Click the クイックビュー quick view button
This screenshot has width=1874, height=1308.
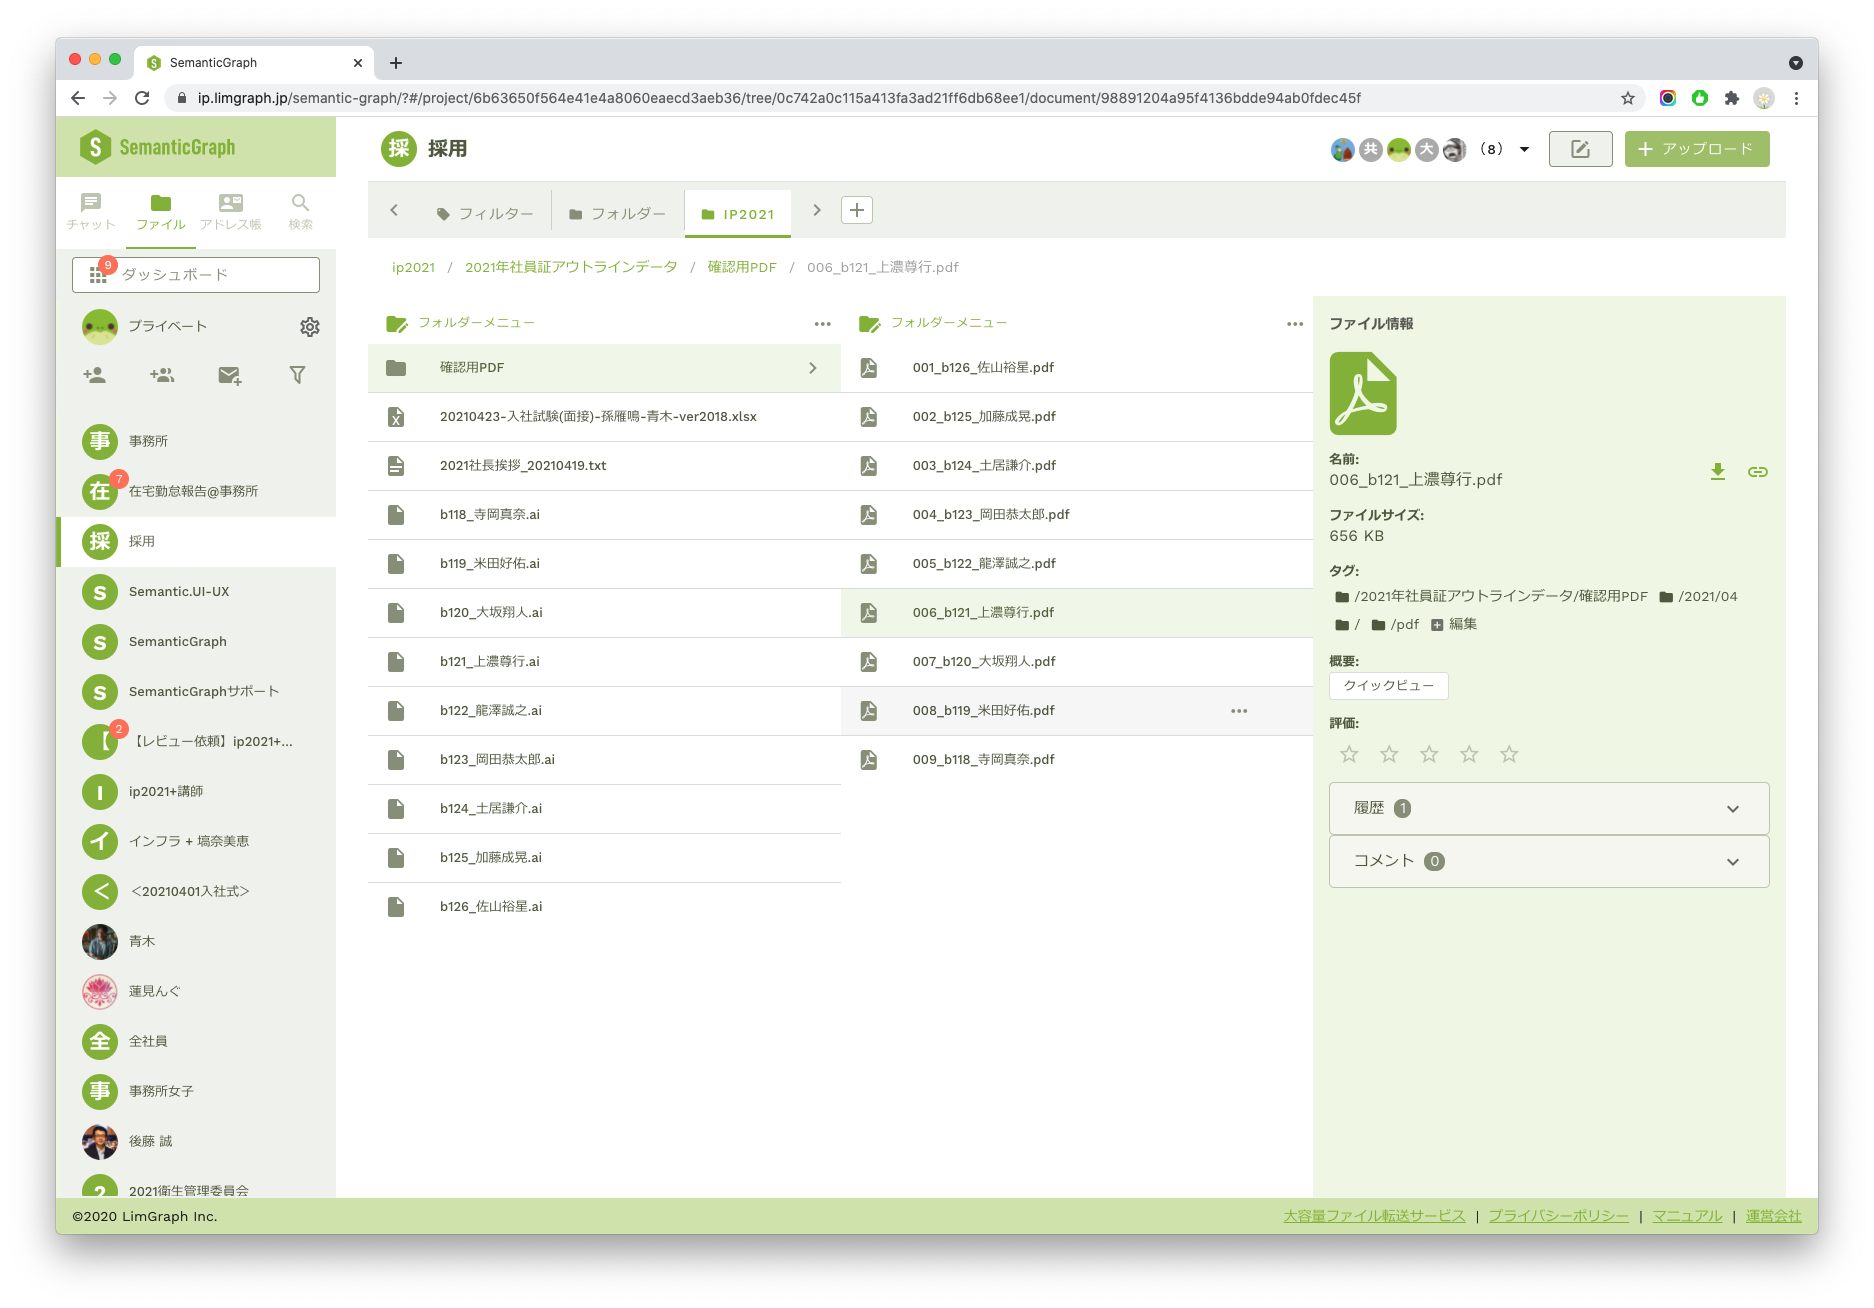coord(1388,686)
